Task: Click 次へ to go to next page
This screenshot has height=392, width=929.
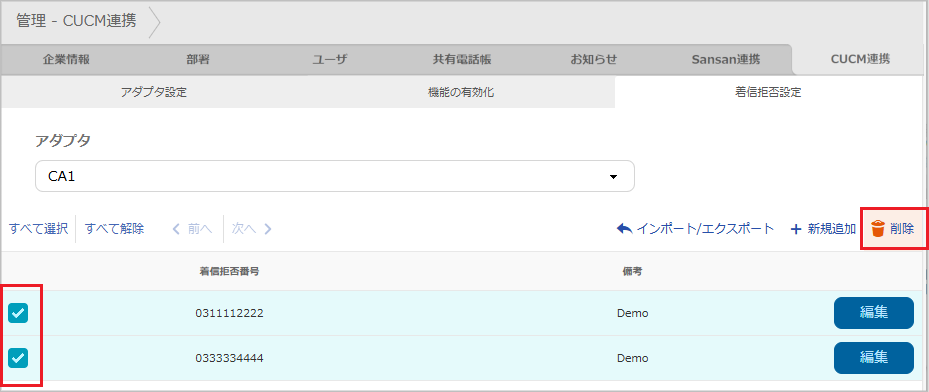Action: [x=244, y=229]
